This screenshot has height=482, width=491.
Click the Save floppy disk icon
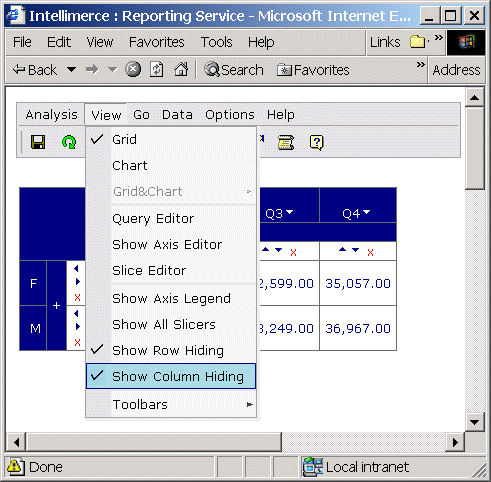(38, 142)
